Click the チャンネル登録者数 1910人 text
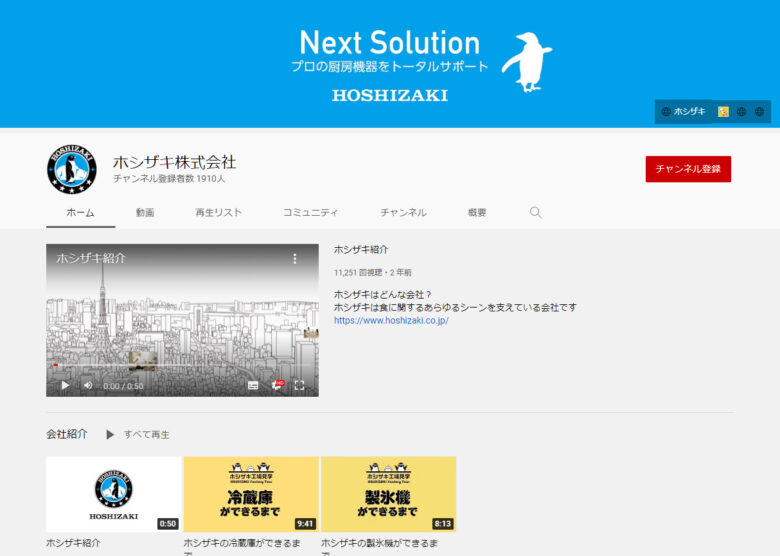This screenshot has height=556, width=780. point(169,179)
